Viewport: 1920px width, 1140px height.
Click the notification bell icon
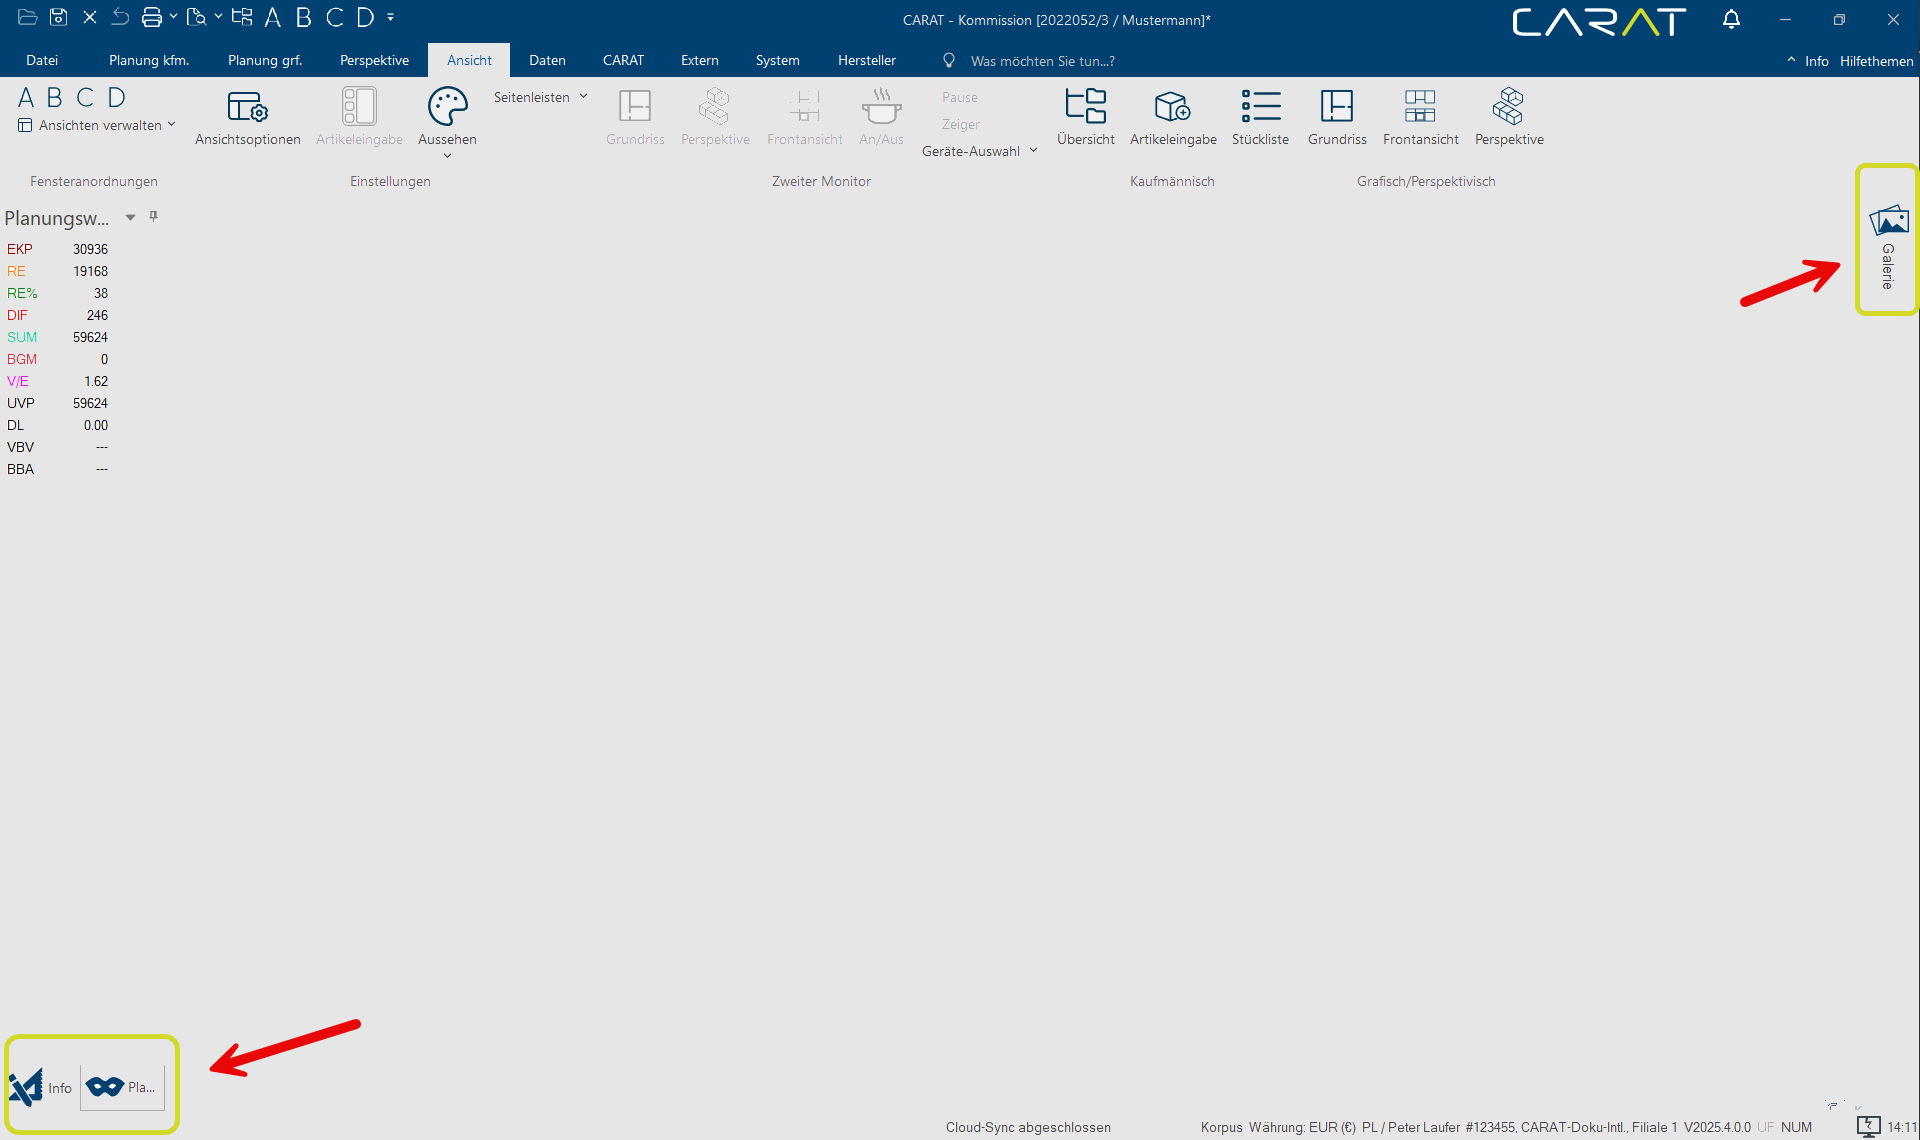pos(1731,19)
